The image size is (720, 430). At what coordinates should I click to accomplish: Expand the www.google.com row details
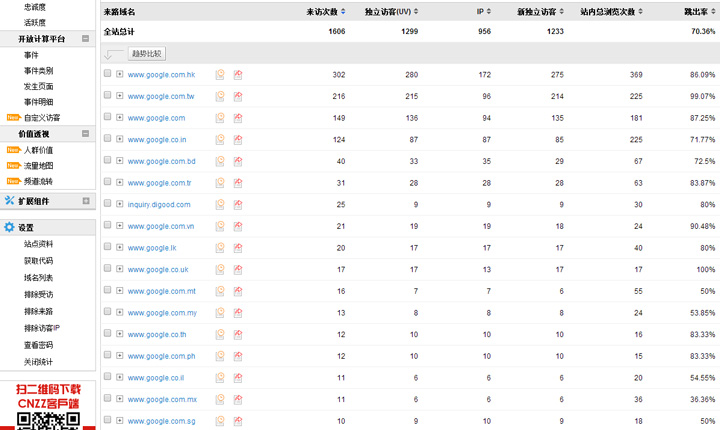point(120,118)
